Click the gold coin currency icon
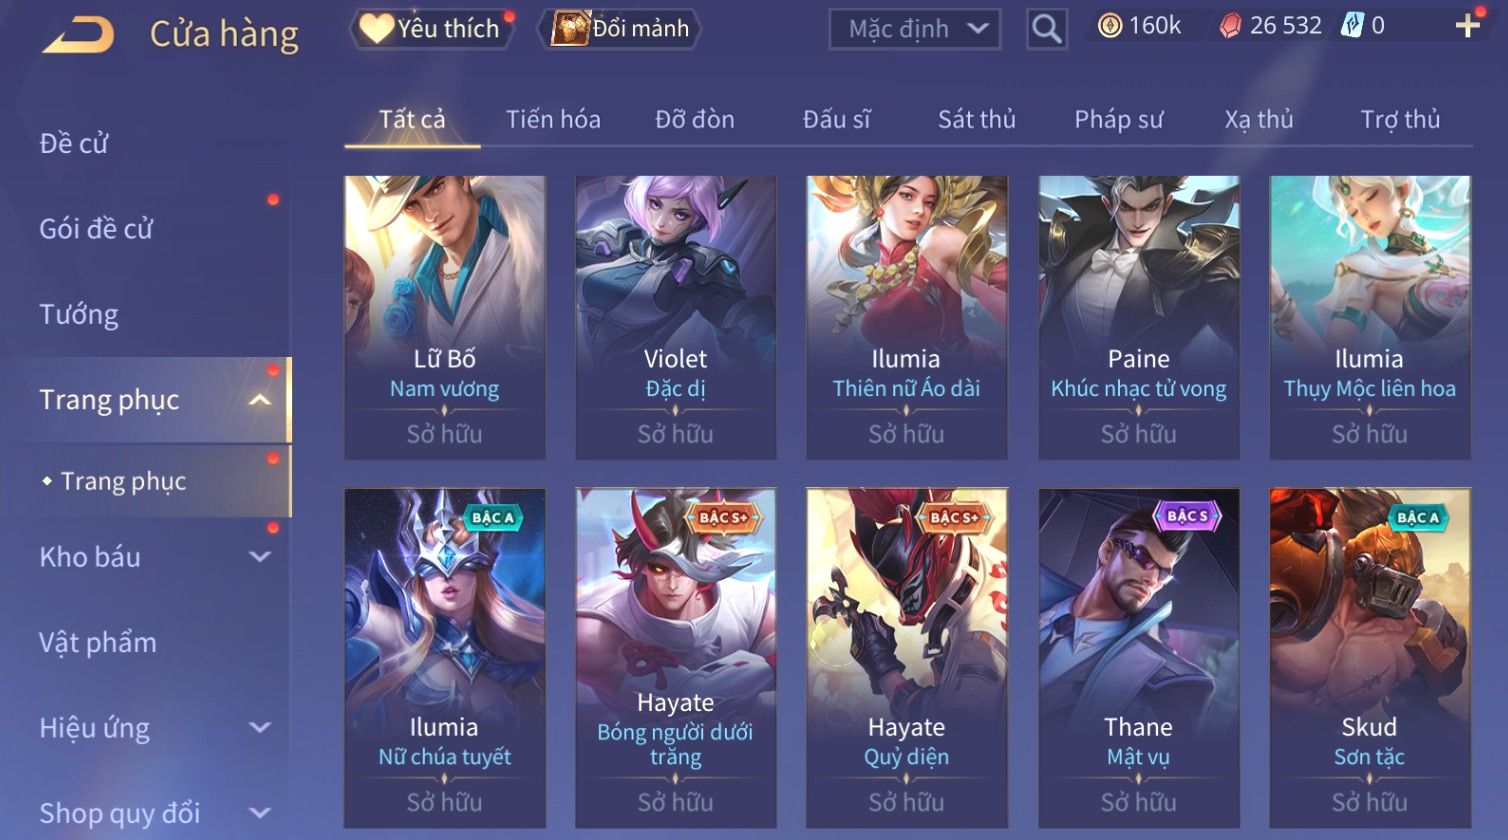Screen dimensions: 1508x840 coord(1109,26)
